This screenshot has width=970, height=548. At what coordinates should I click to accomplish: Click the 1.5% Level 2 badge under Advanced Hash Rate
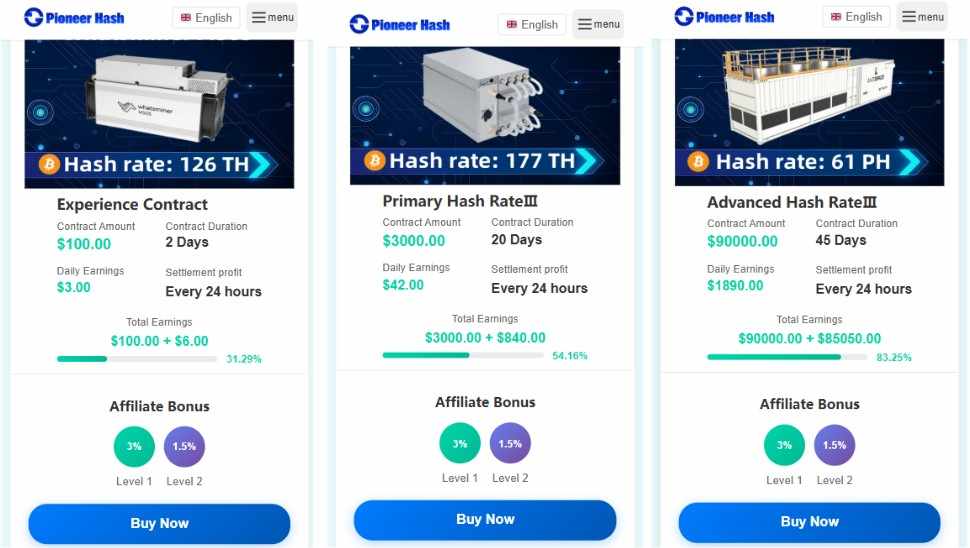click(x=835, y=445)
